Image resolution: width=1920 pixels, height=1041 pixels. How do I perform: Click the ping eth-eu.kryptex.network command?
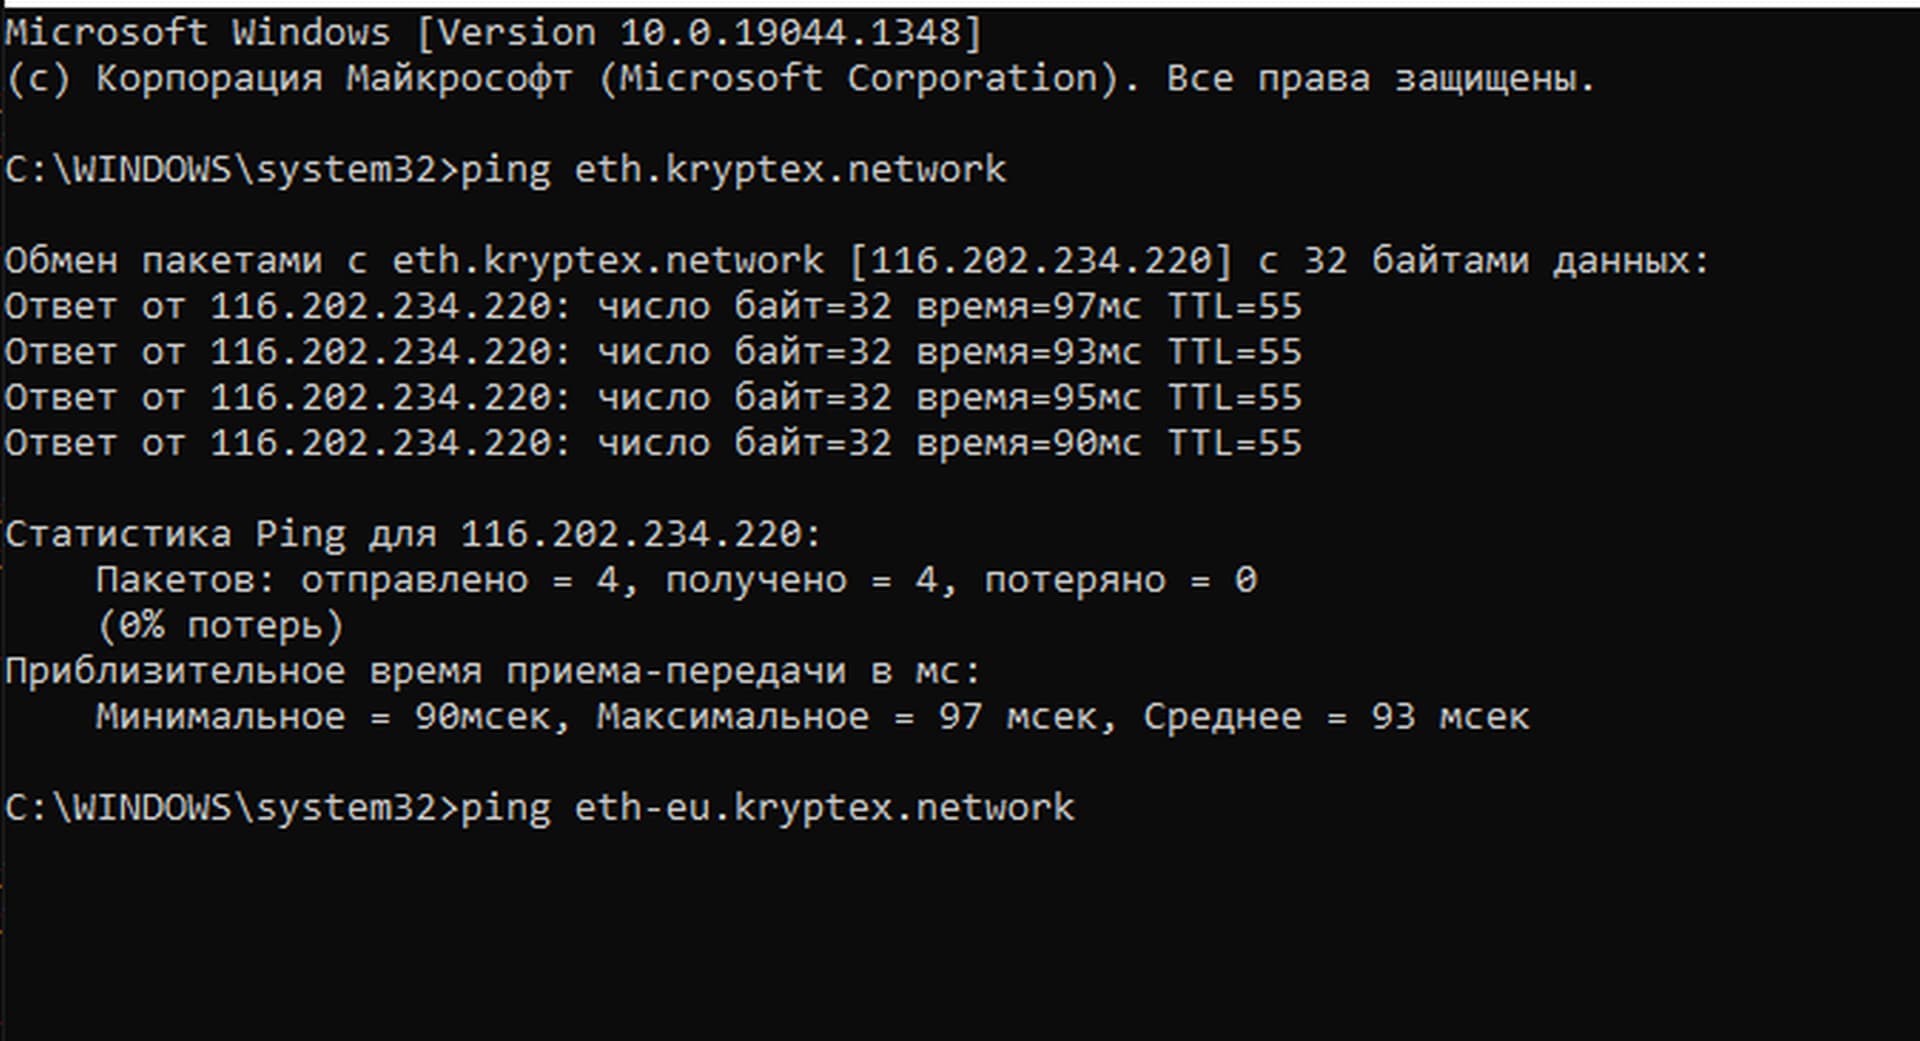pos(766,808)
